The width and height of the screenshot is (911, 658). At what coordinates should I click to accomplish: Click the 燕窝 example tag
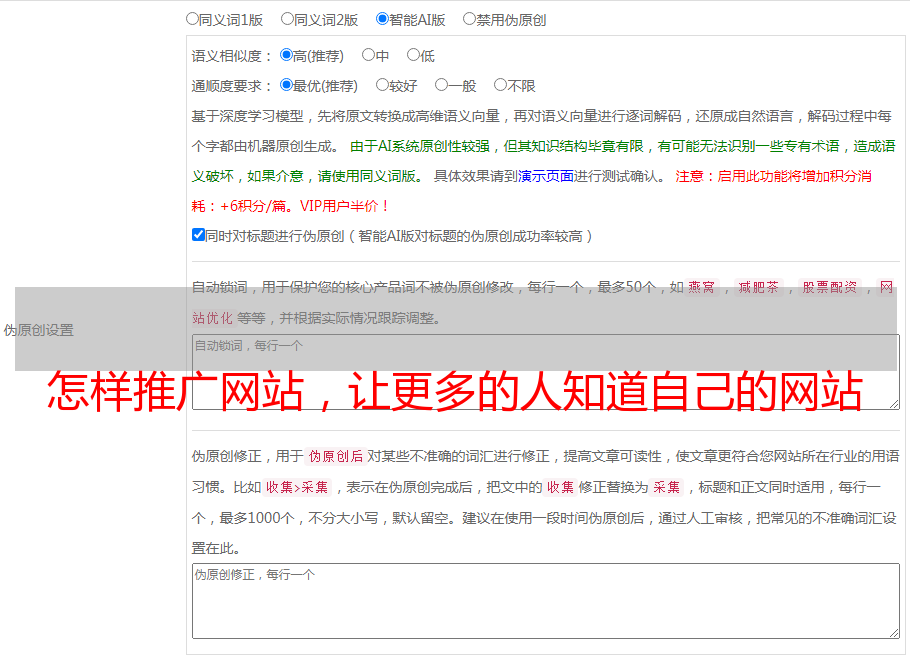[x=701, y=287]
